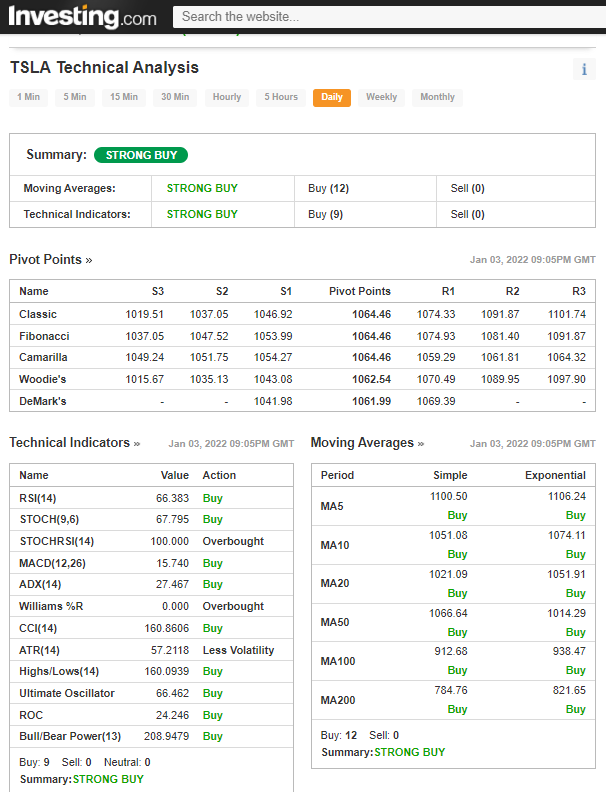Click MA200 exponential value 821.65
The height and width of the screenshot is (792, 606).
(x=569, y=690)
